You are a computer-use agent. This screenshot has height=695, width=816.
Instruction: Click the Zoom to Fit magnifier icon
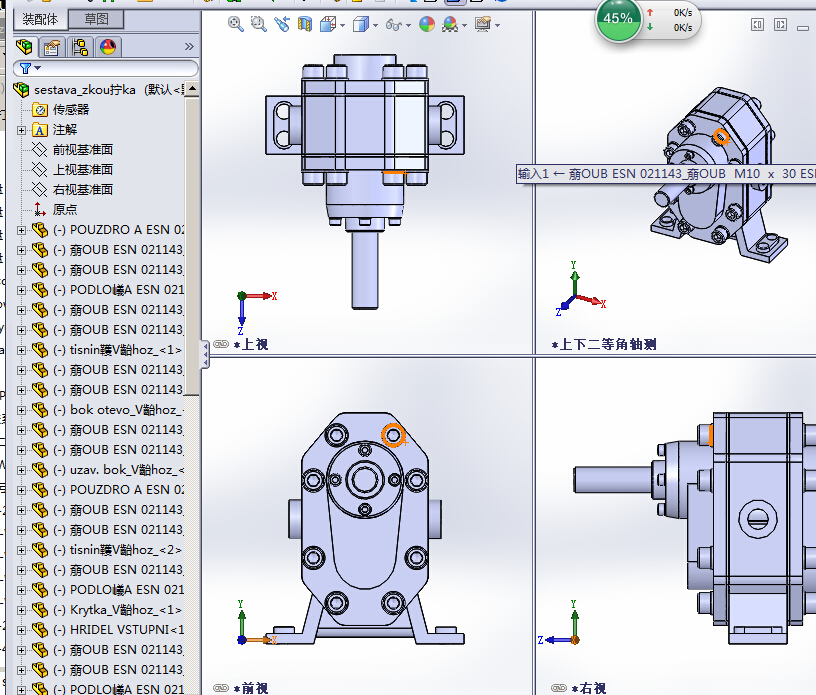[x=236, y=24]
